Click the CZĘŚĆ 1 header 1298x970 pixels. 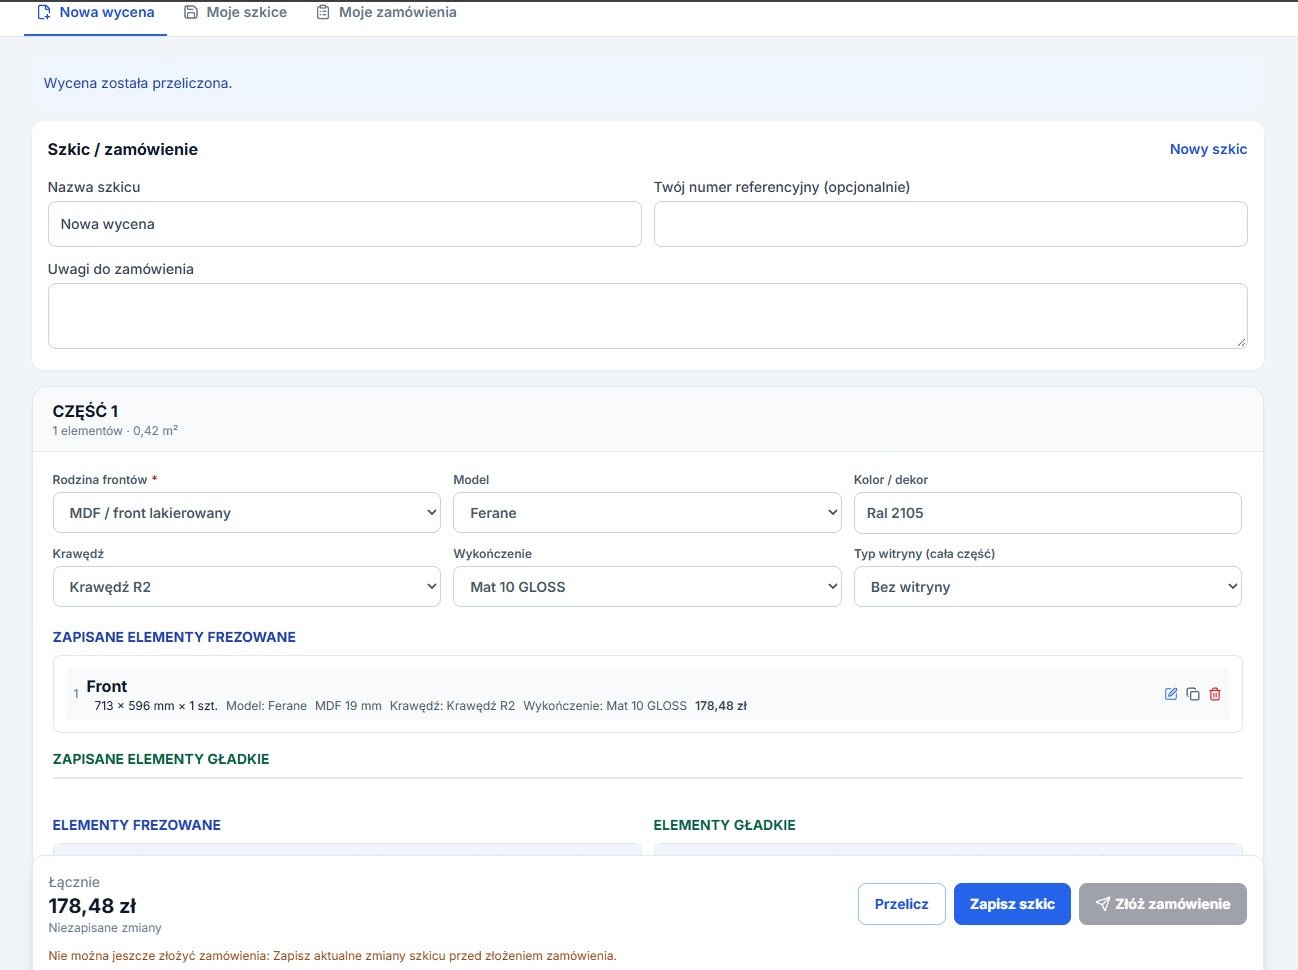pos(86,411)
